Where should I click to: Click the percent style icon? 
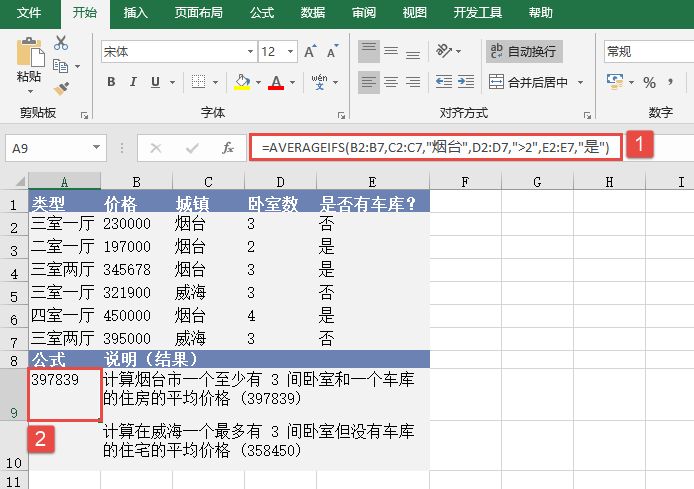649,82
